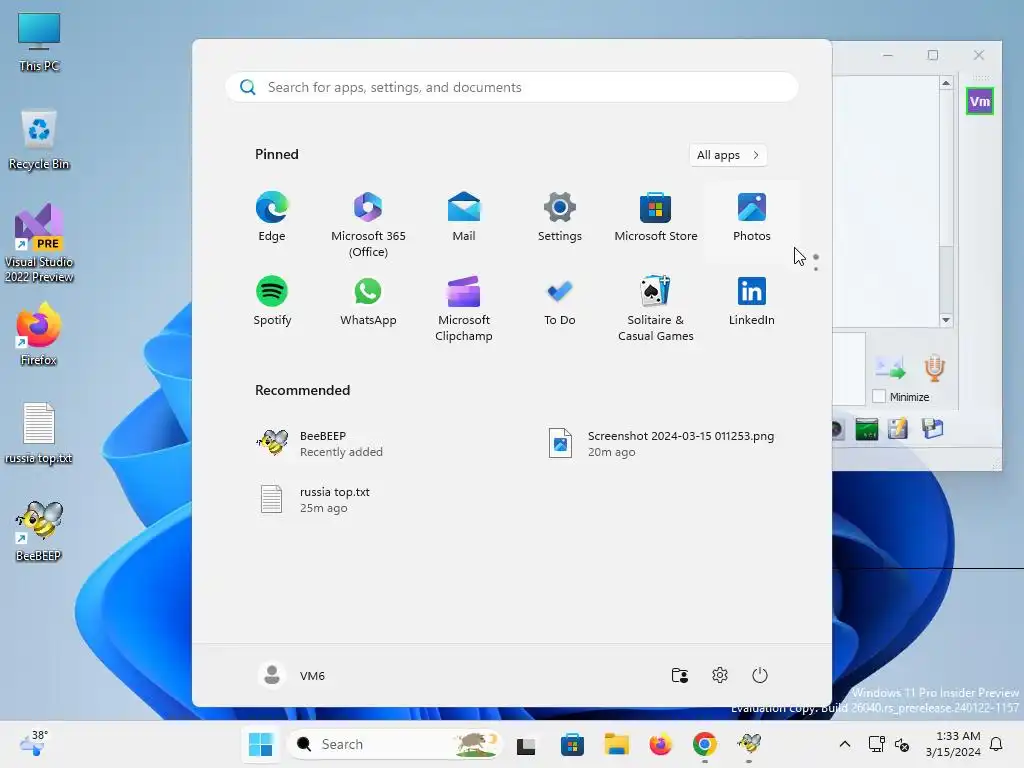This screenshot has width=1024, height=768.
Task: Select Visual Studio 2022 Preview shortcut
Action: pos(39,244)
